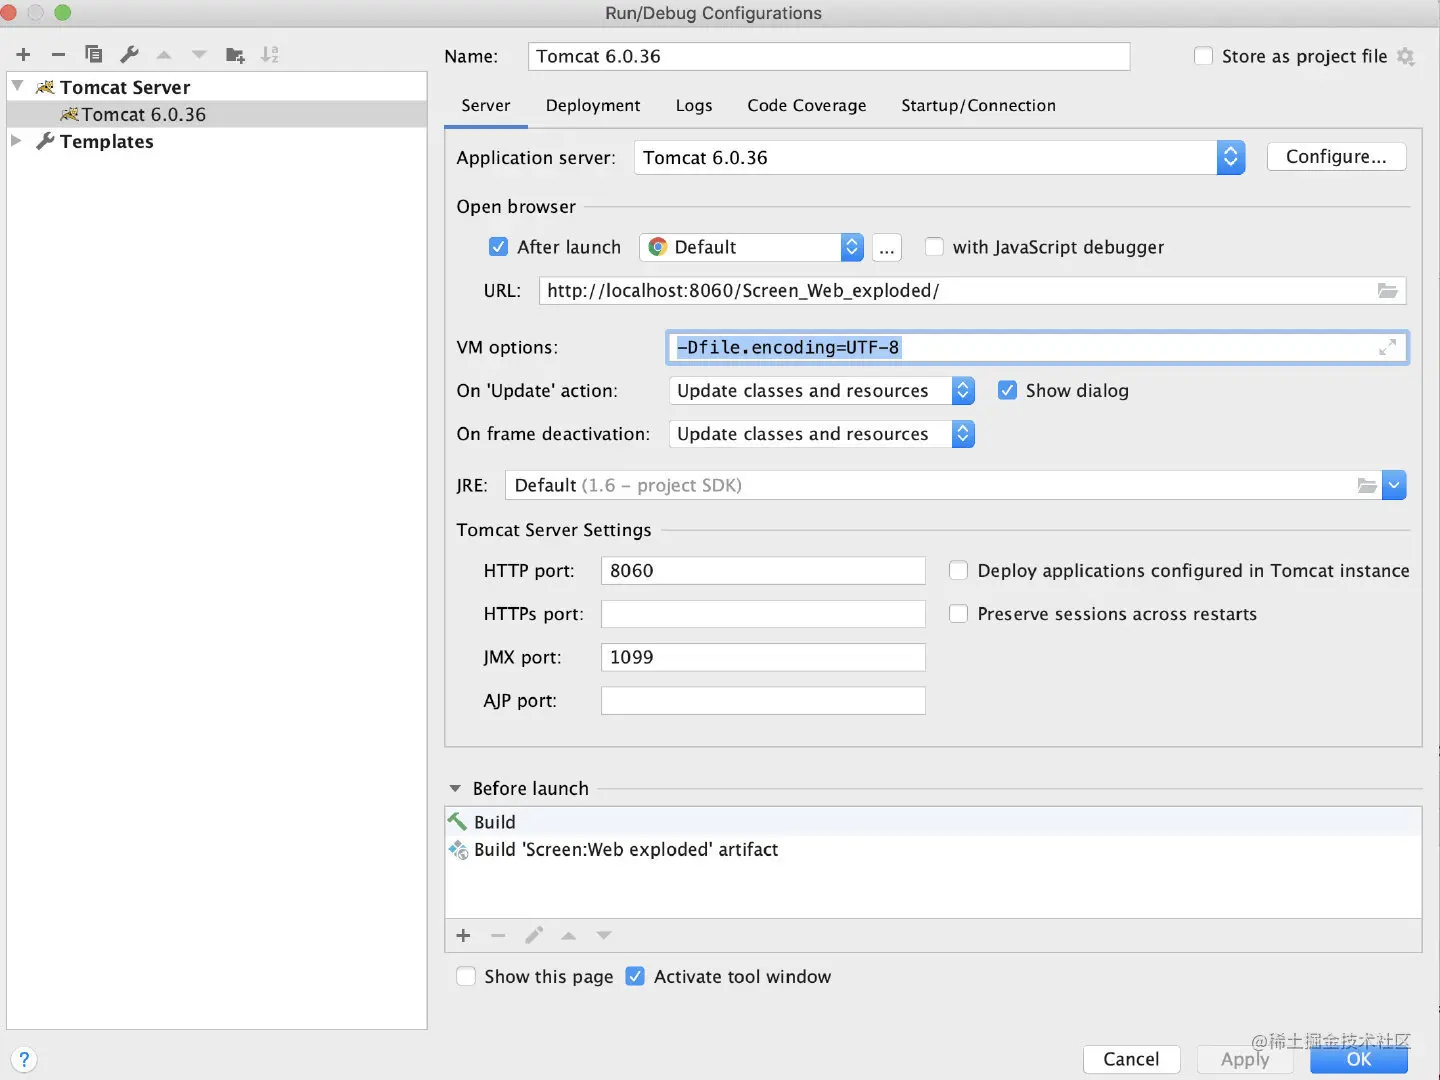Image resolution: width=1440 pixels, height=1080 pixels.
Task: Click the hammer icon of the Build task
Action: [x=458, y=822]
